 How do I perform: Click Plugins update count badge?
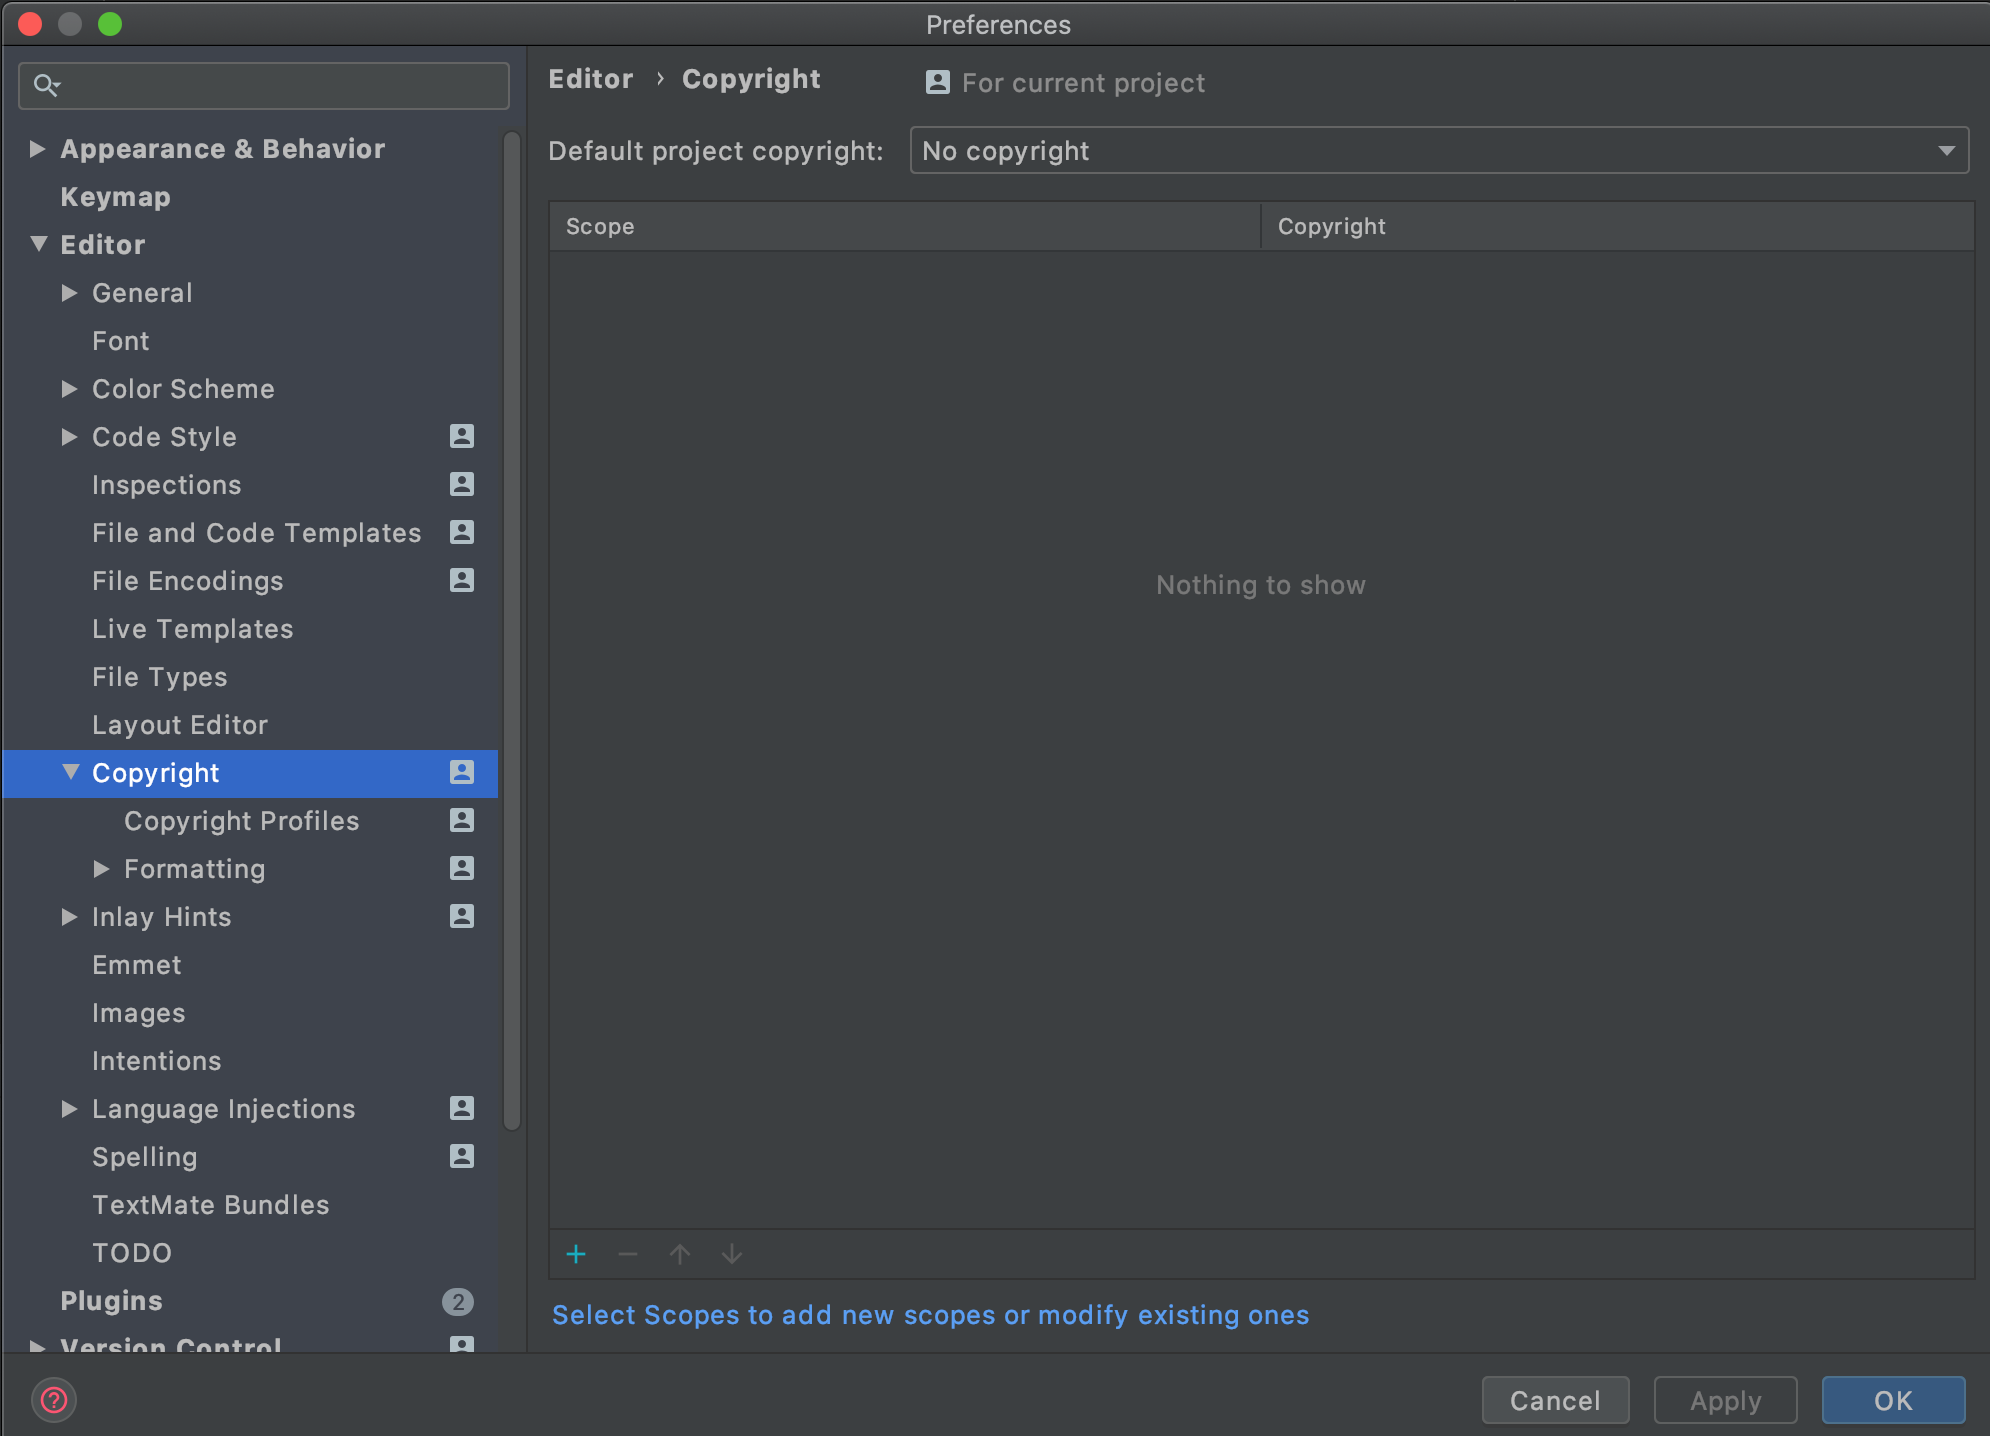tap(458, 1301)
